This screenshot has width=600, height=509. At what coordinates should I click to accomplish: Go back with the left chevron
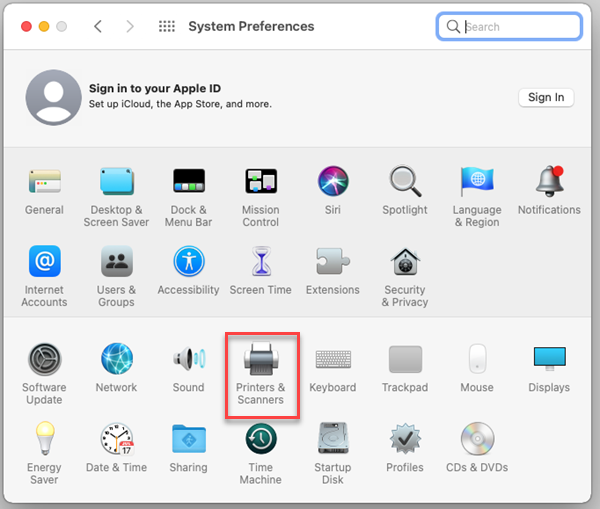coord(98,26)
